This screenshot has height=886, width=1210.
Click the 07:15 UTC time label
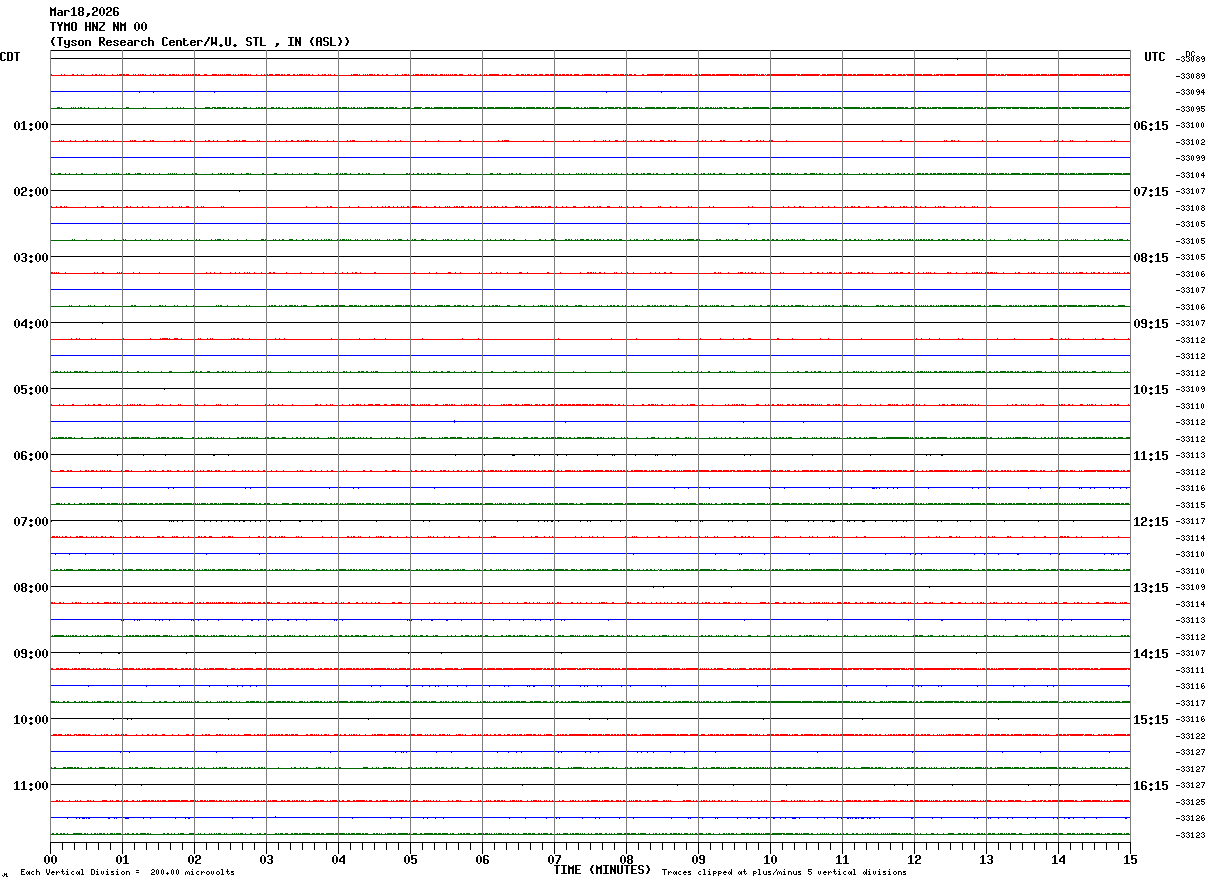pos(1151,192)
